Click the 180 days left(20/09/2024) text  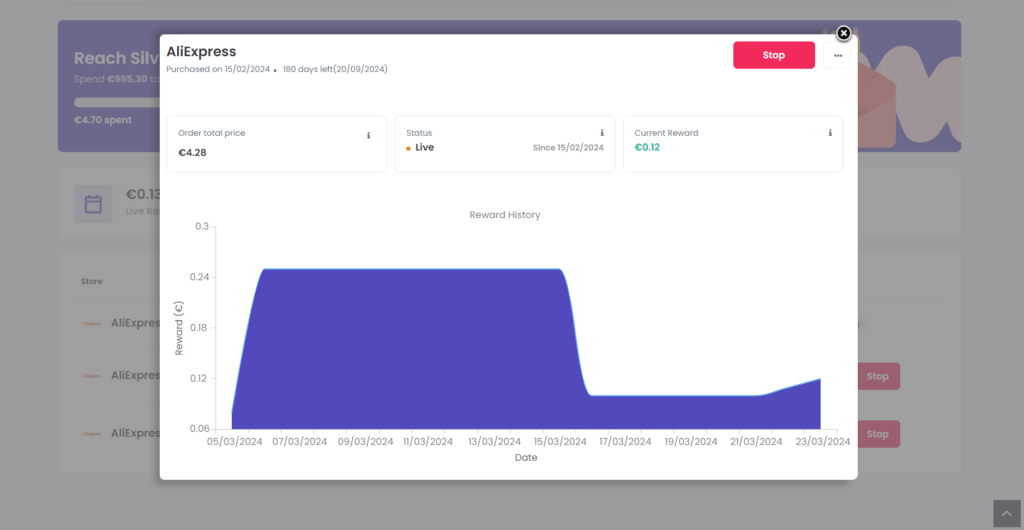coord(335,69)
